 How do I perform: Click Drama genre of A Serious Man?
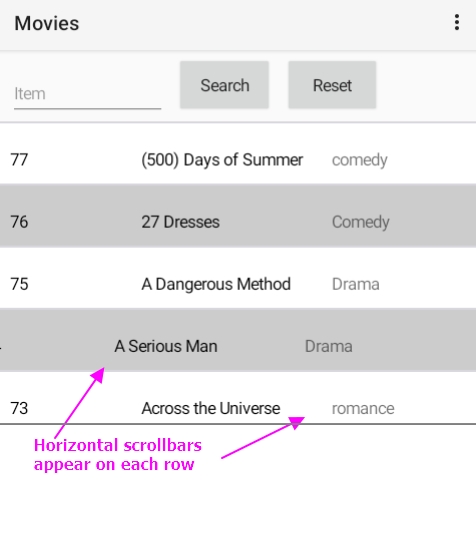(329, 346)
